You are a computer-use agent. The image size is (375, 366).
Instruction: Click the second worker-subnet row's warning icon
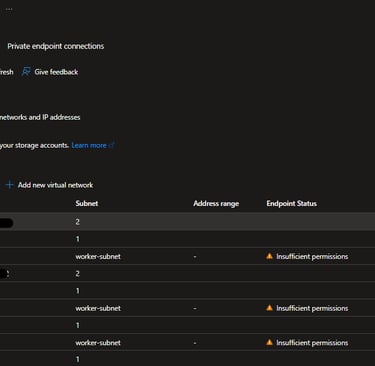[269, 308]
